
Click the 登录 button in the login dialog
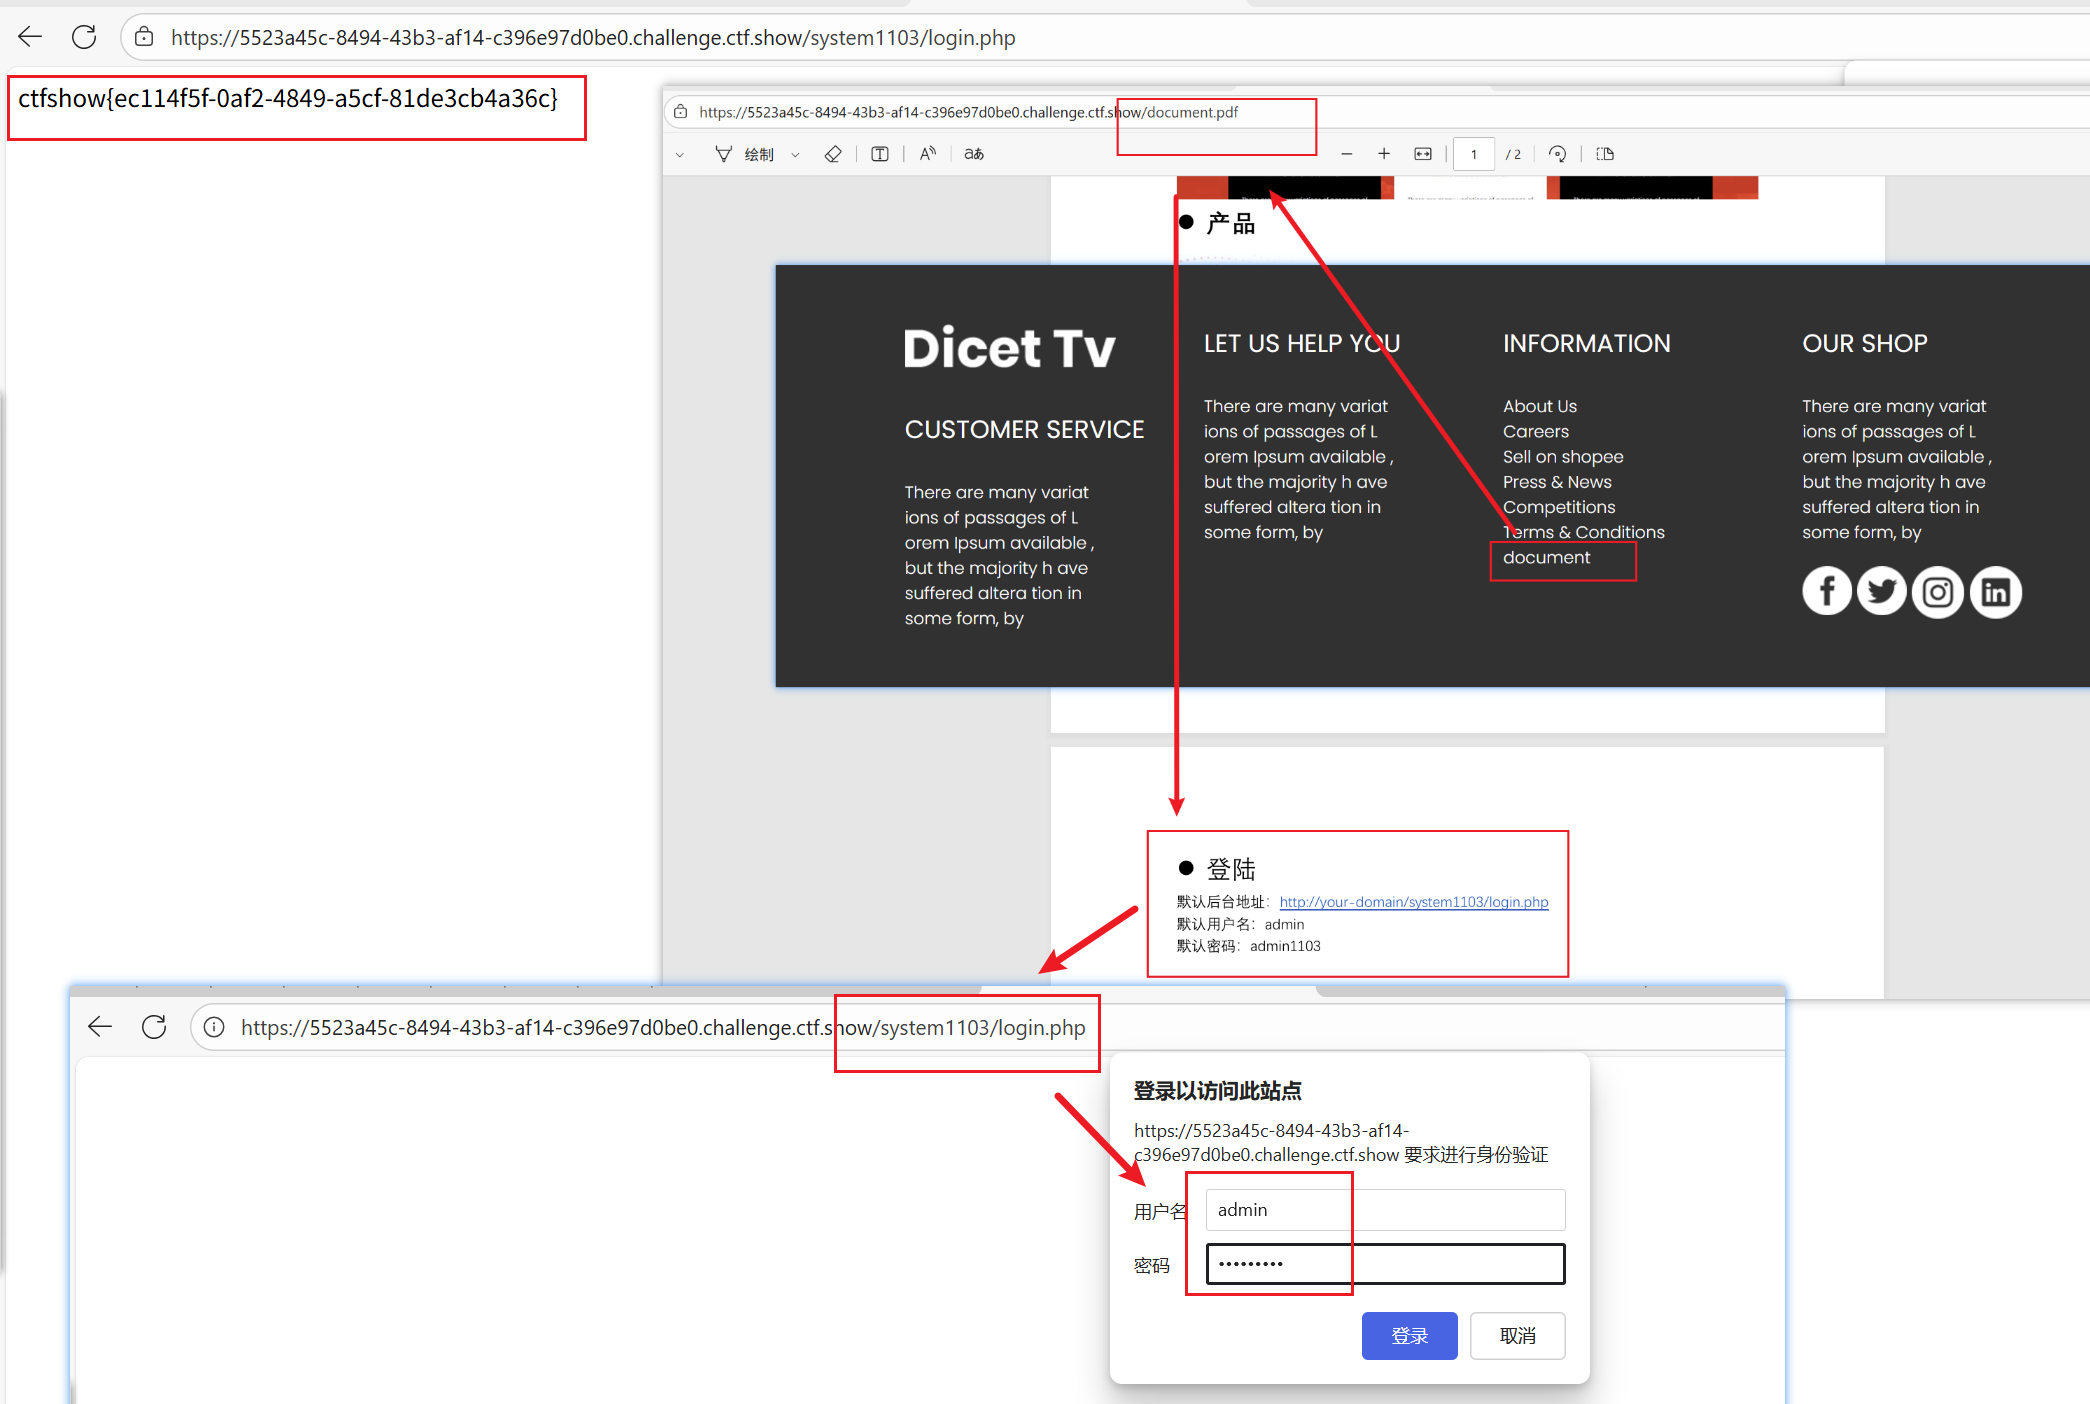point(1409,1335)
